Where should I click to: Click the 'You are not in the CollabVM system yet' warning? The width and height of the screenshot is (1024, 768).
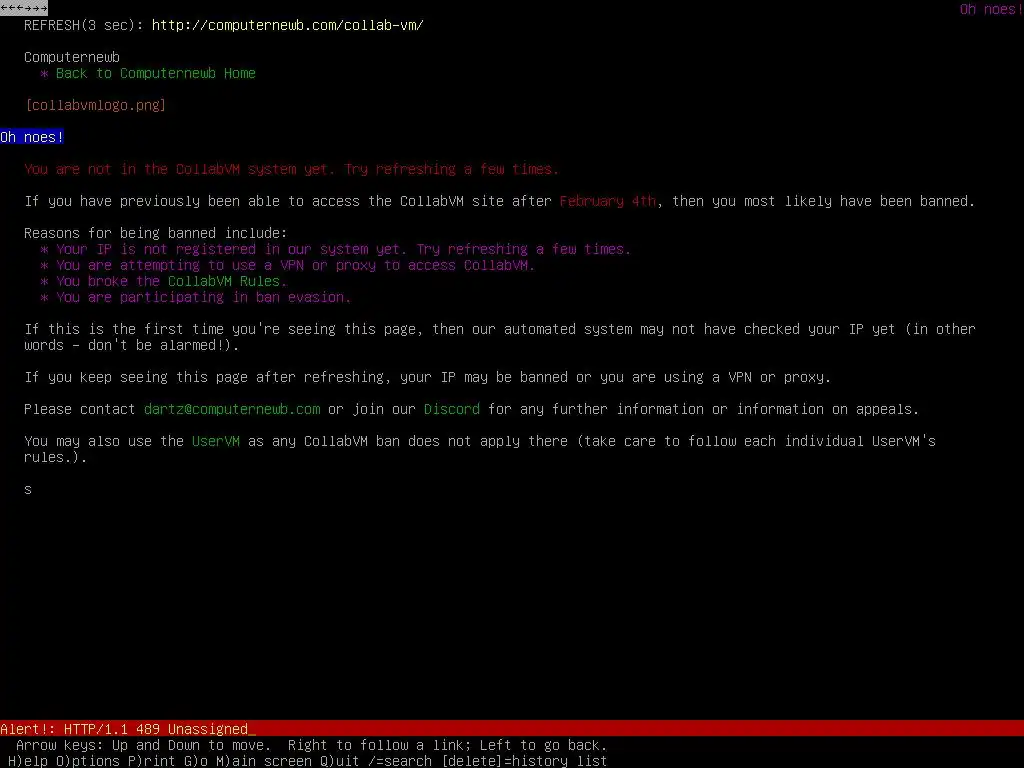pos(291,169)
